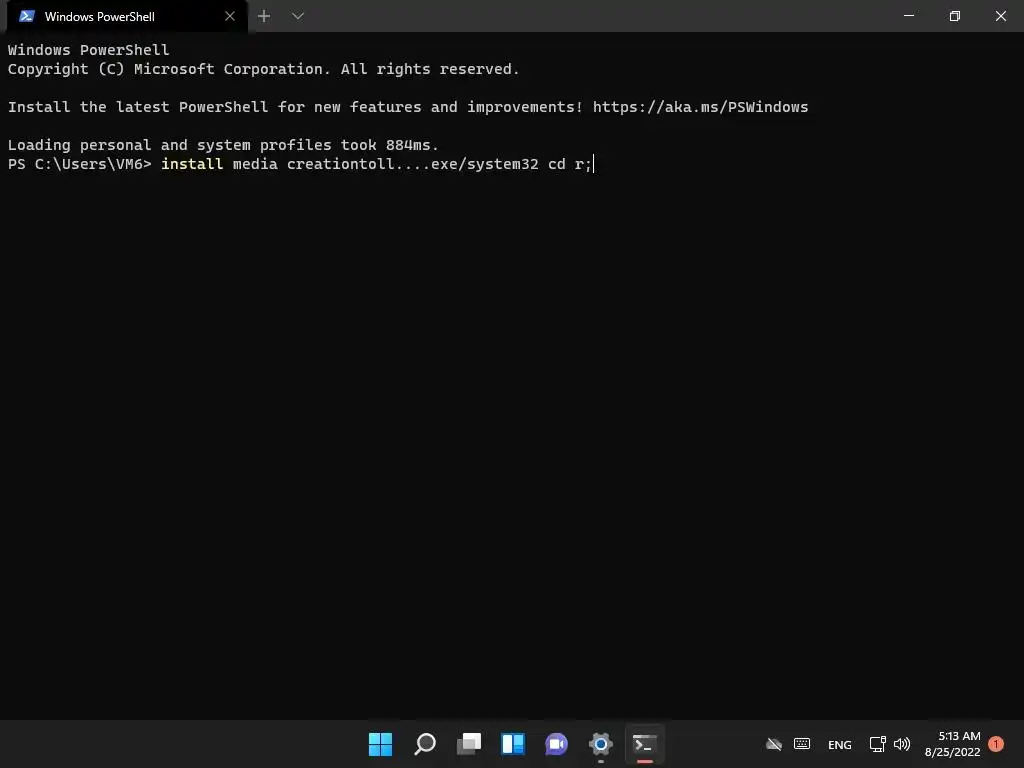Open the Windows Start menu
The height and width of the screenshot is (768, 1024).
(x=381, y=744)
